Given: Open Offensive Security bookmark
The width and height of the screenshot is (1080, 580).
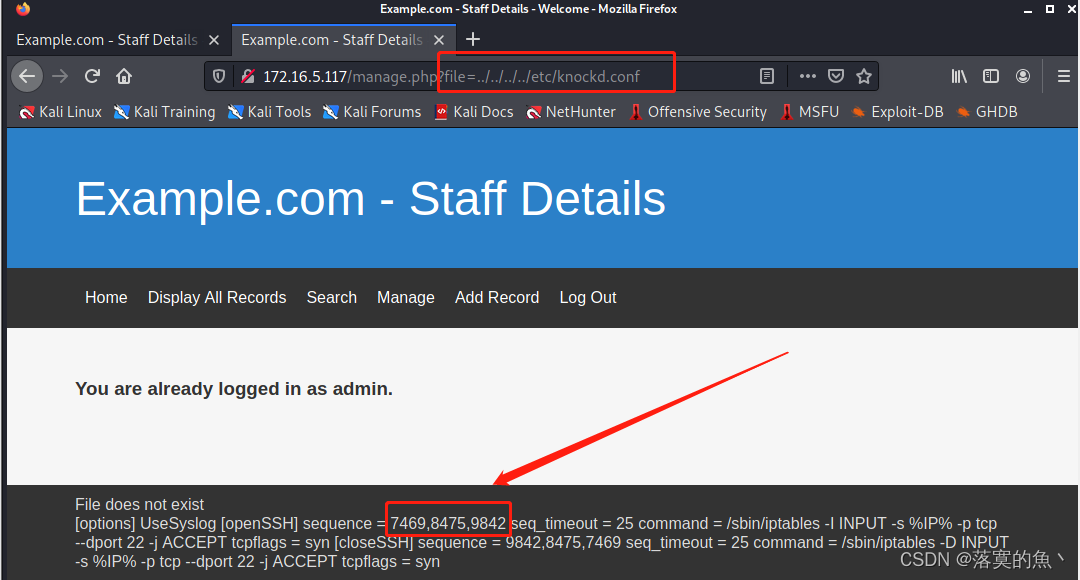Looking at the screenshot, I should 698,112.
